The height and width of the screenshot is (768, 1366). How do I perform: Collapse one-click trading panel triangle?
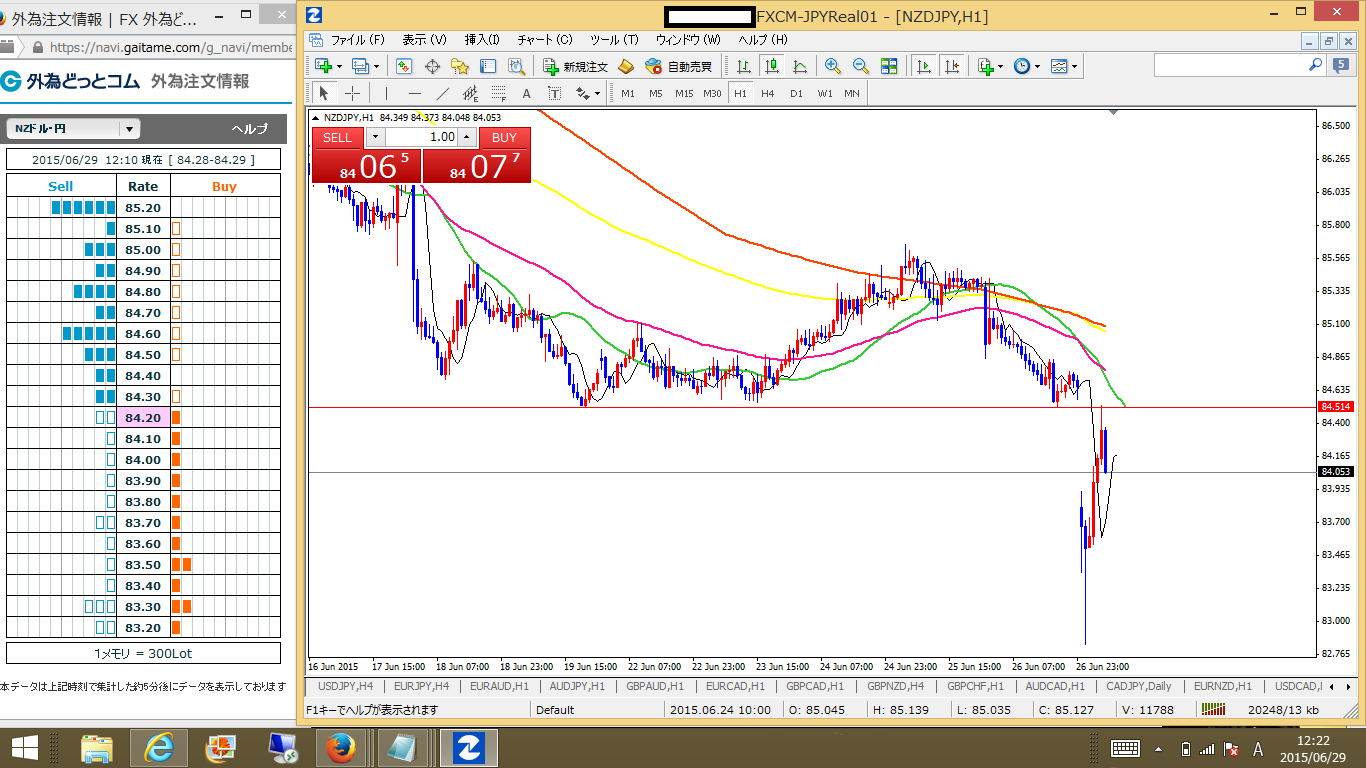point(317,117)
